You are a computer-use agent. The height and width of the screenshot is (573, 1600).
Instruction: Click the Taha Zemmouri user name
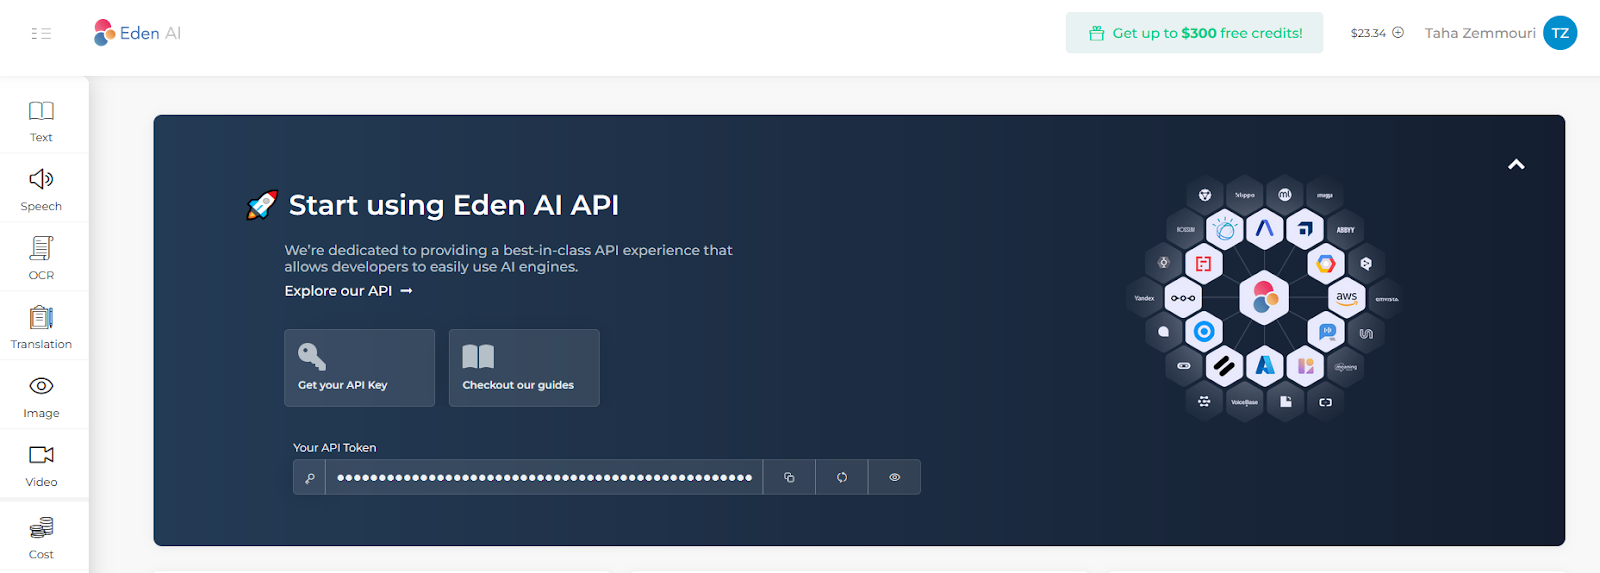(x=1480, y=33)
